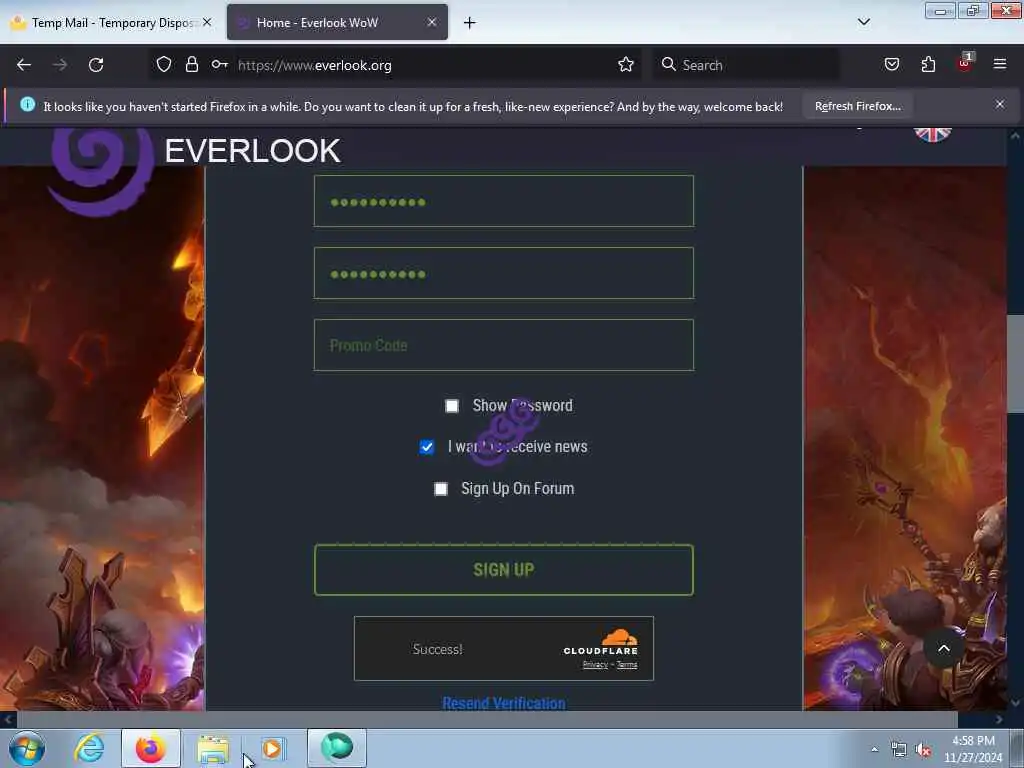Screen dimensions: 1024x768
Task: Open the Cloudflare Privacy link
Action: click(x=595, y=665)
